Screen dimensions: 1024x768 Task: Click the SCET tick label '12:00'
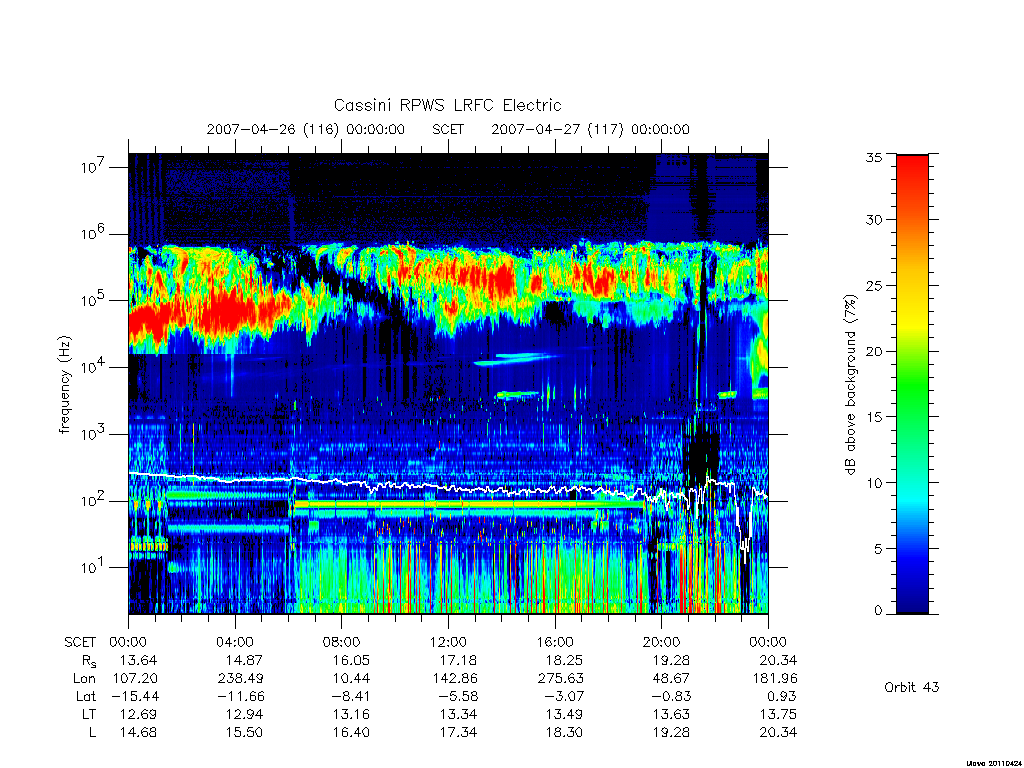(x=448, y=642)
